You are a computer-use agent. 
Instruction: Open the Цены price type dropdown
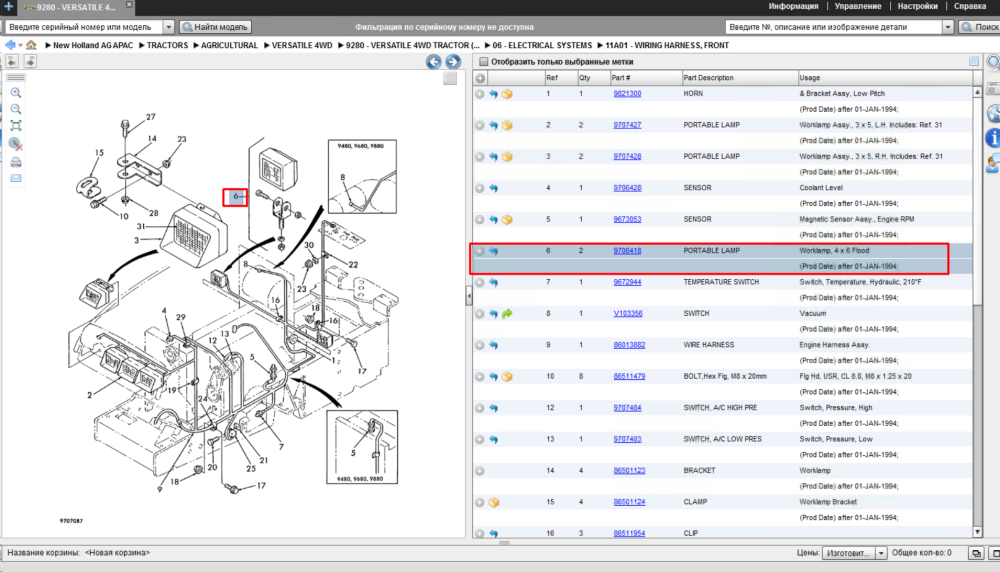pyautogui.click(x=855, y=553)
